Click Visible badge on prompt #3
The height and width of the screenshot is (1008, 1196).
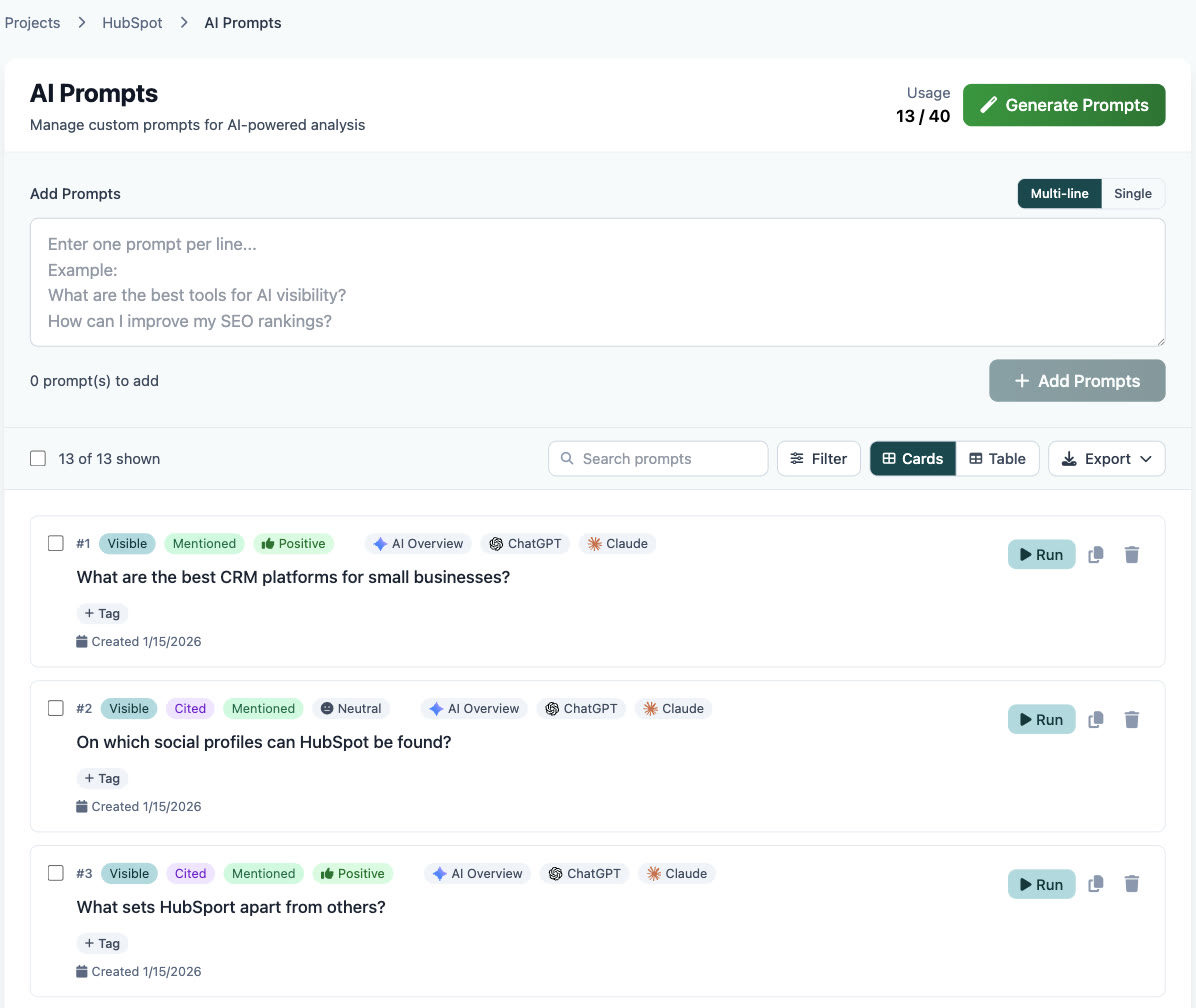point(129,873)
